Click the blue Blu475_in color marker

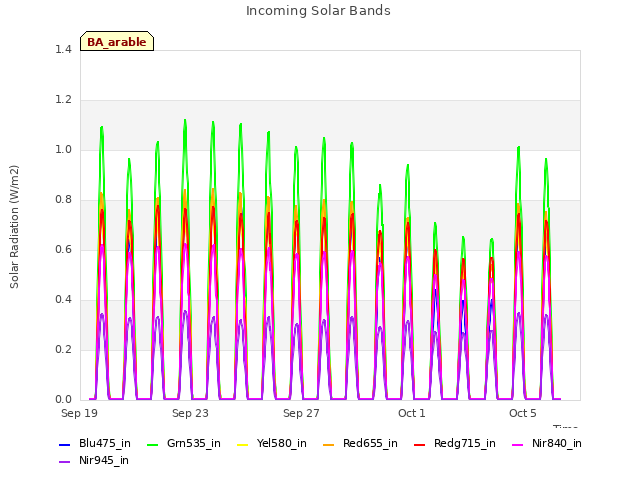point(64,444)
